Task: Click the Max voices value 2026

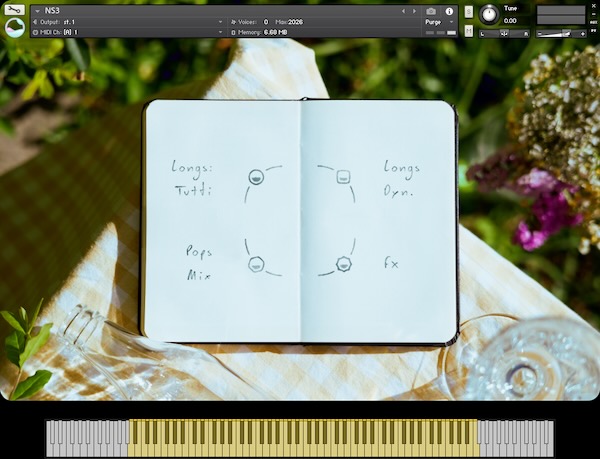Action: pyautogui.click(x=295, y=22)
